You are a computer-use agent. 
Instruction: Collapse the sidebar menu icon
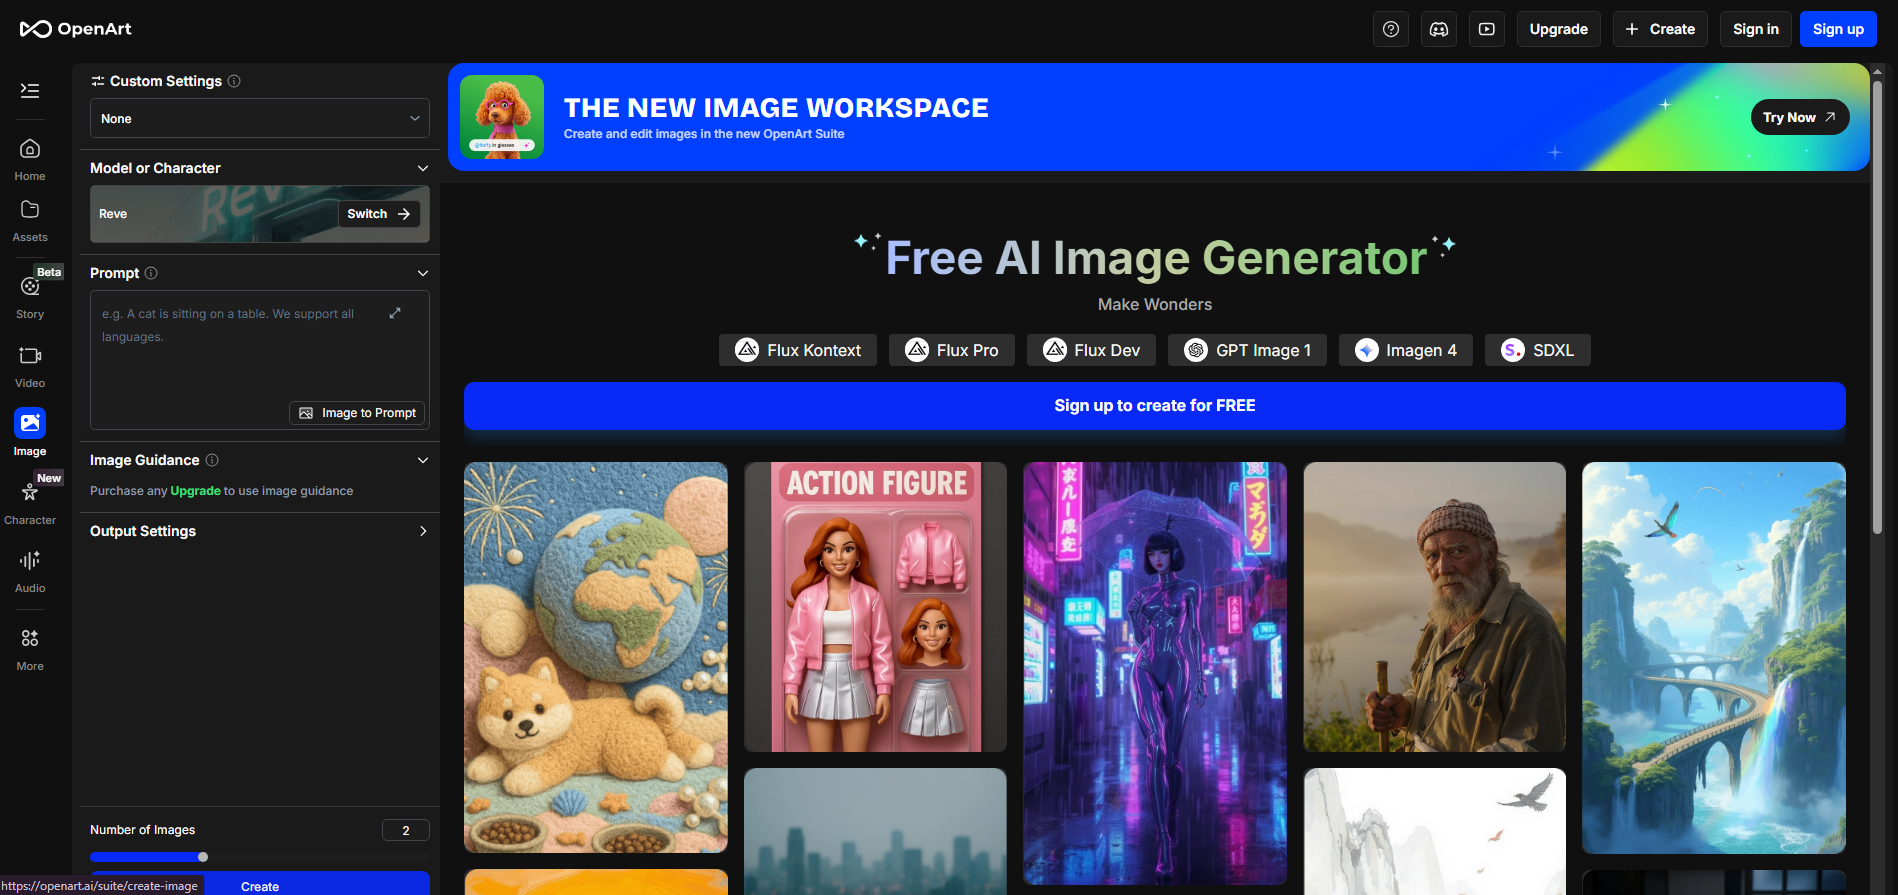coord(30,91)
